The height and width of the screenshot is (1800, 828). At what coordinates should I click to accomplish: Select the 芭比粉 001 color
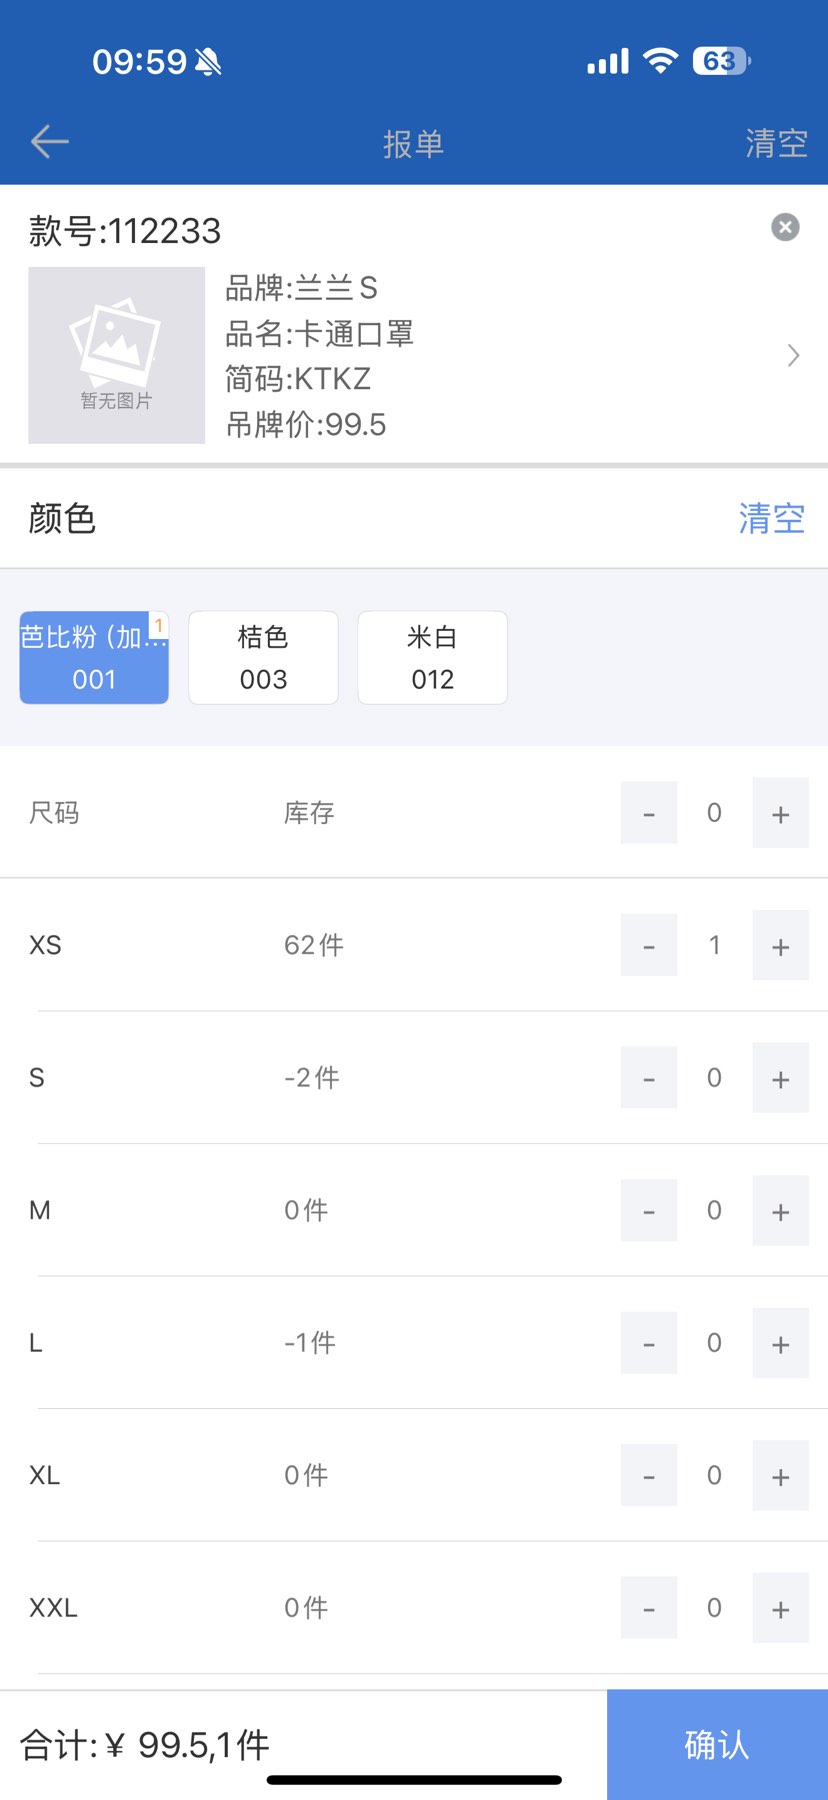(94, 658)
